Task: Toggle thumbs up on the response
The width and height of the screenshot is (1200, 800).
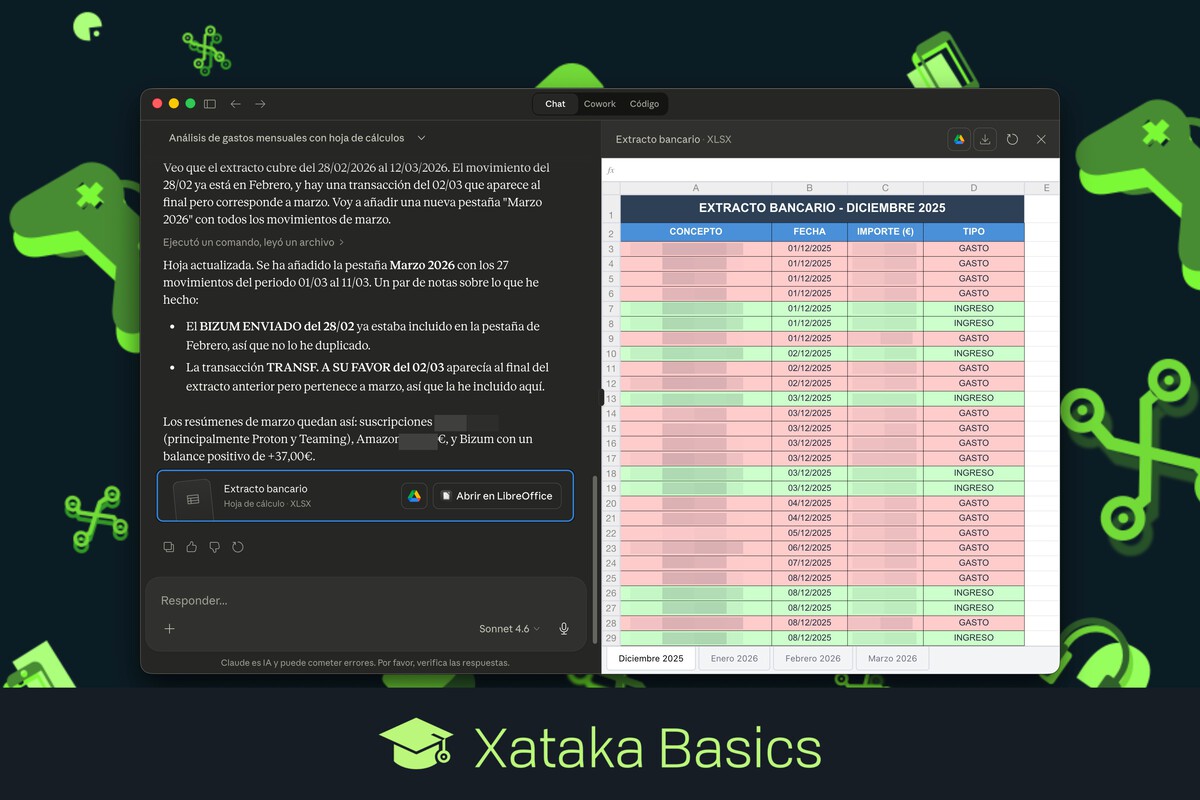Action: [x=191, y=547]
